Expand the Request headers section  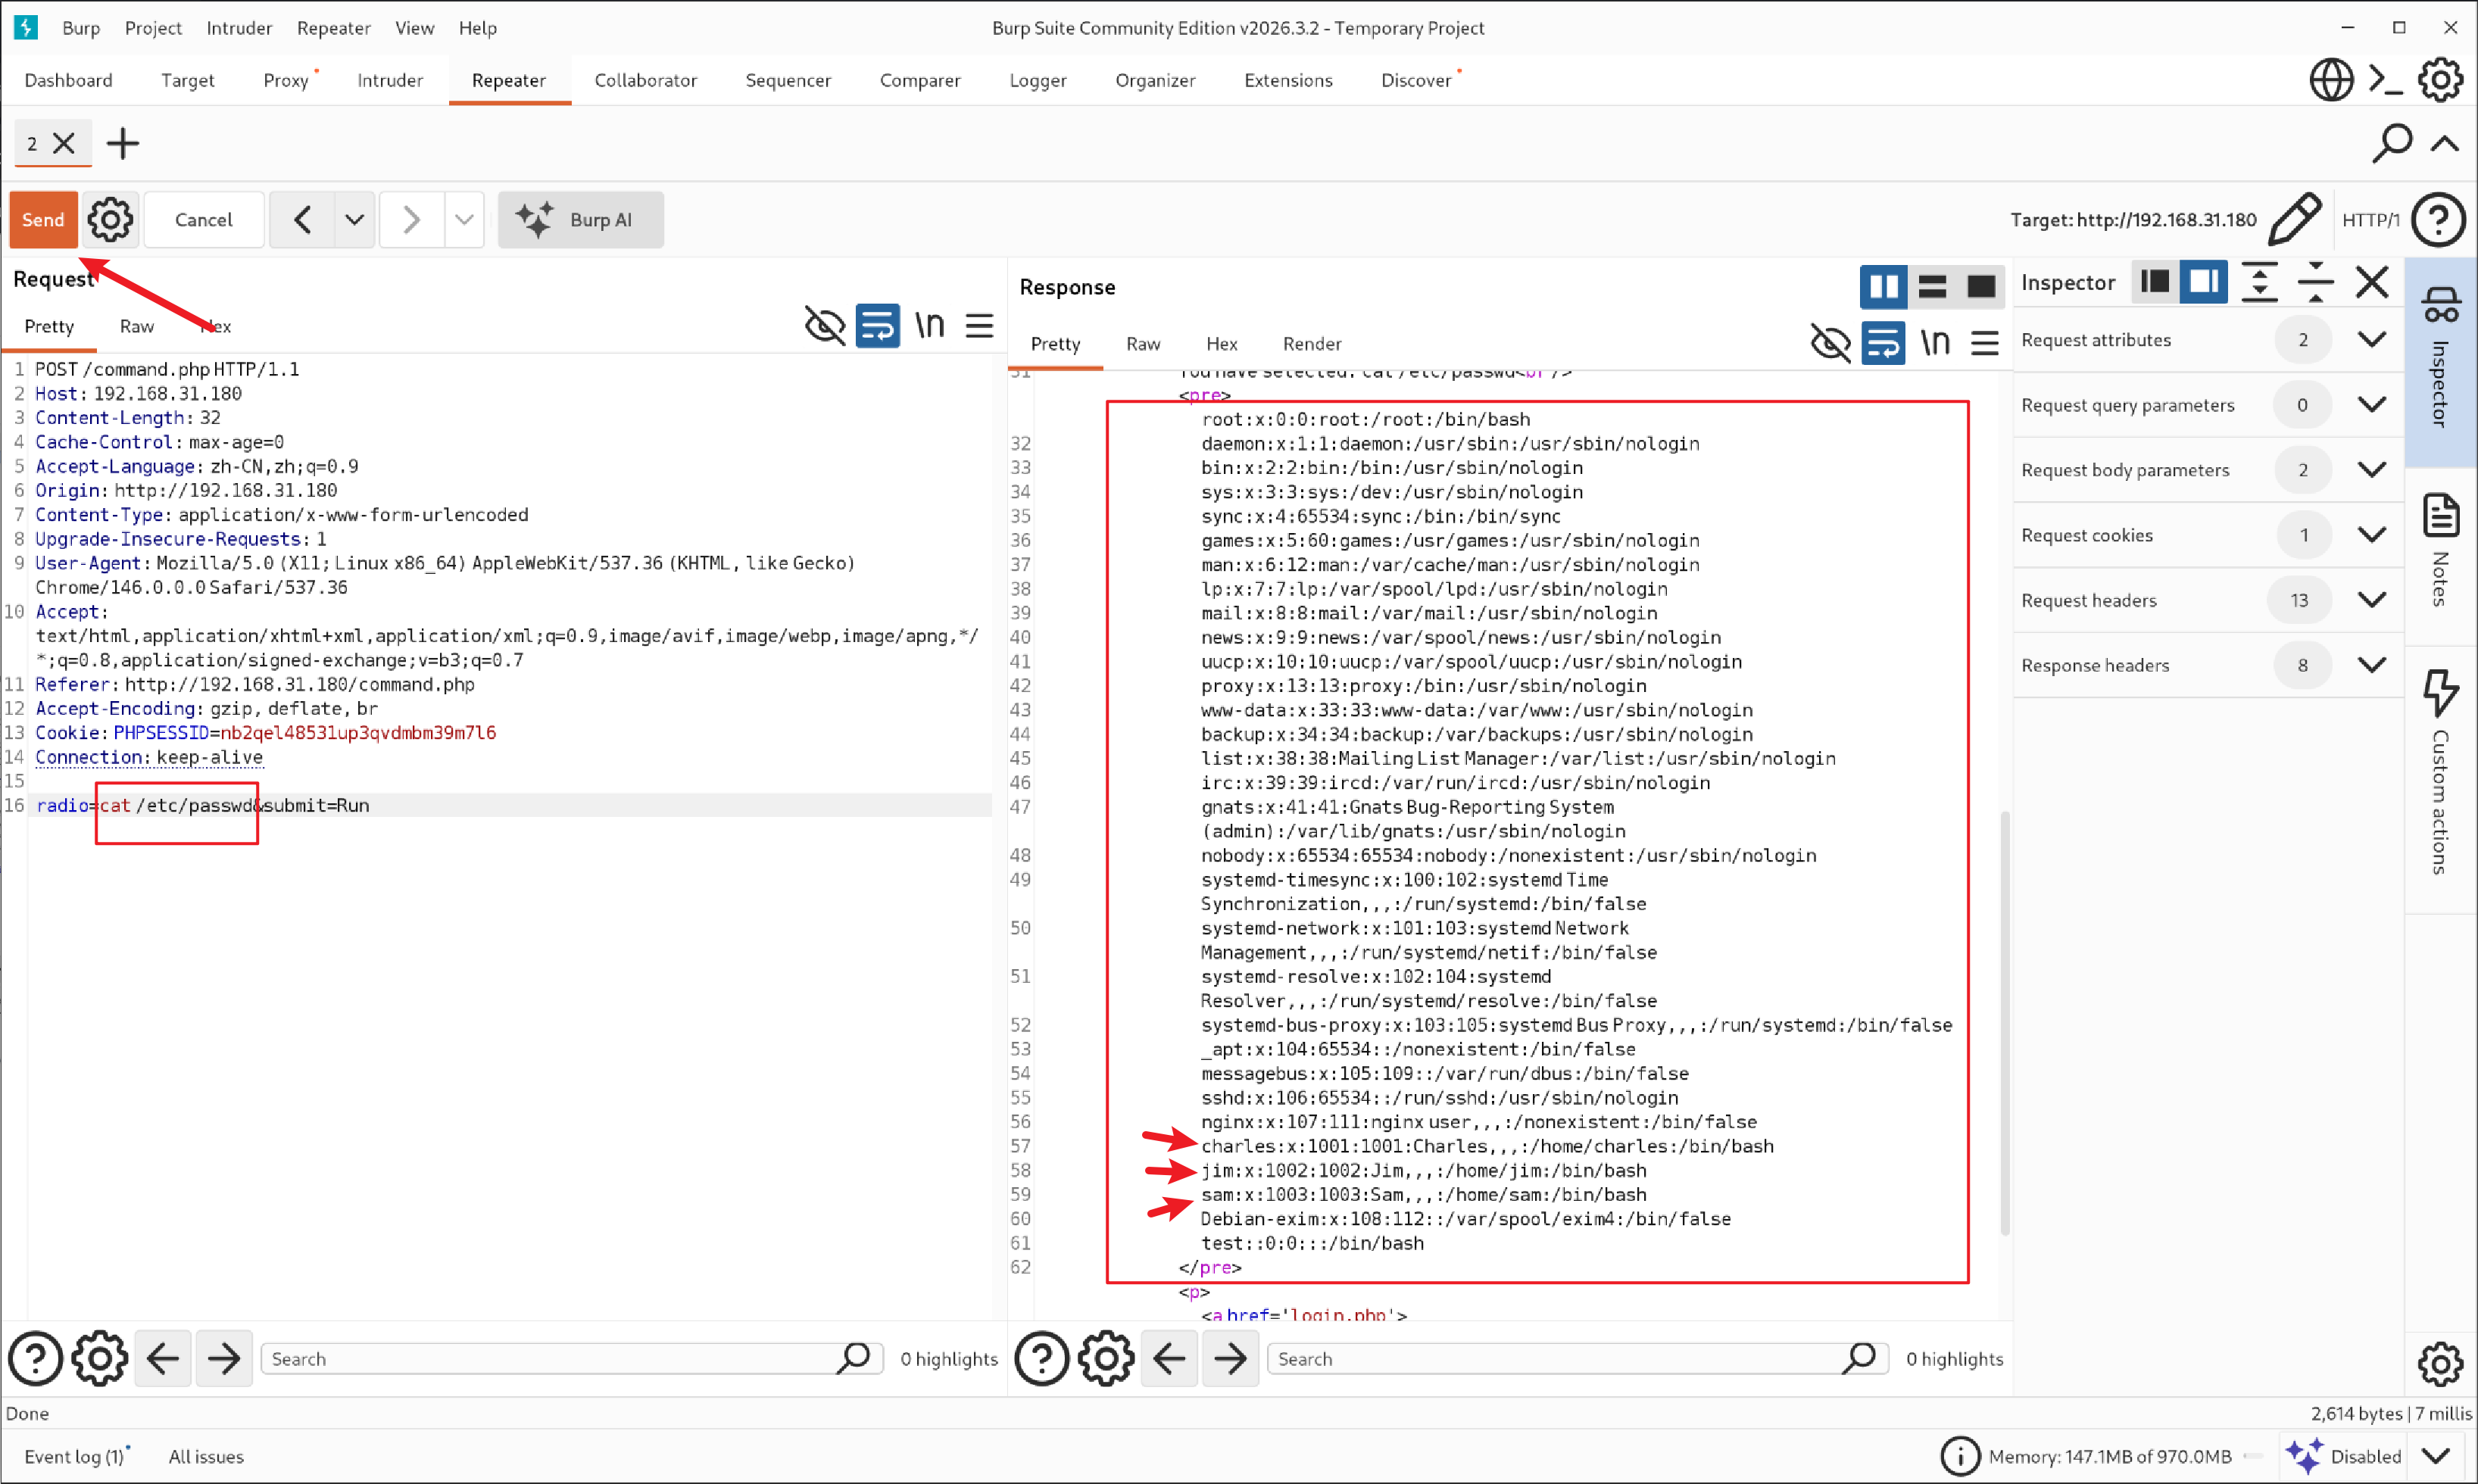click(x=2372, y=600)
